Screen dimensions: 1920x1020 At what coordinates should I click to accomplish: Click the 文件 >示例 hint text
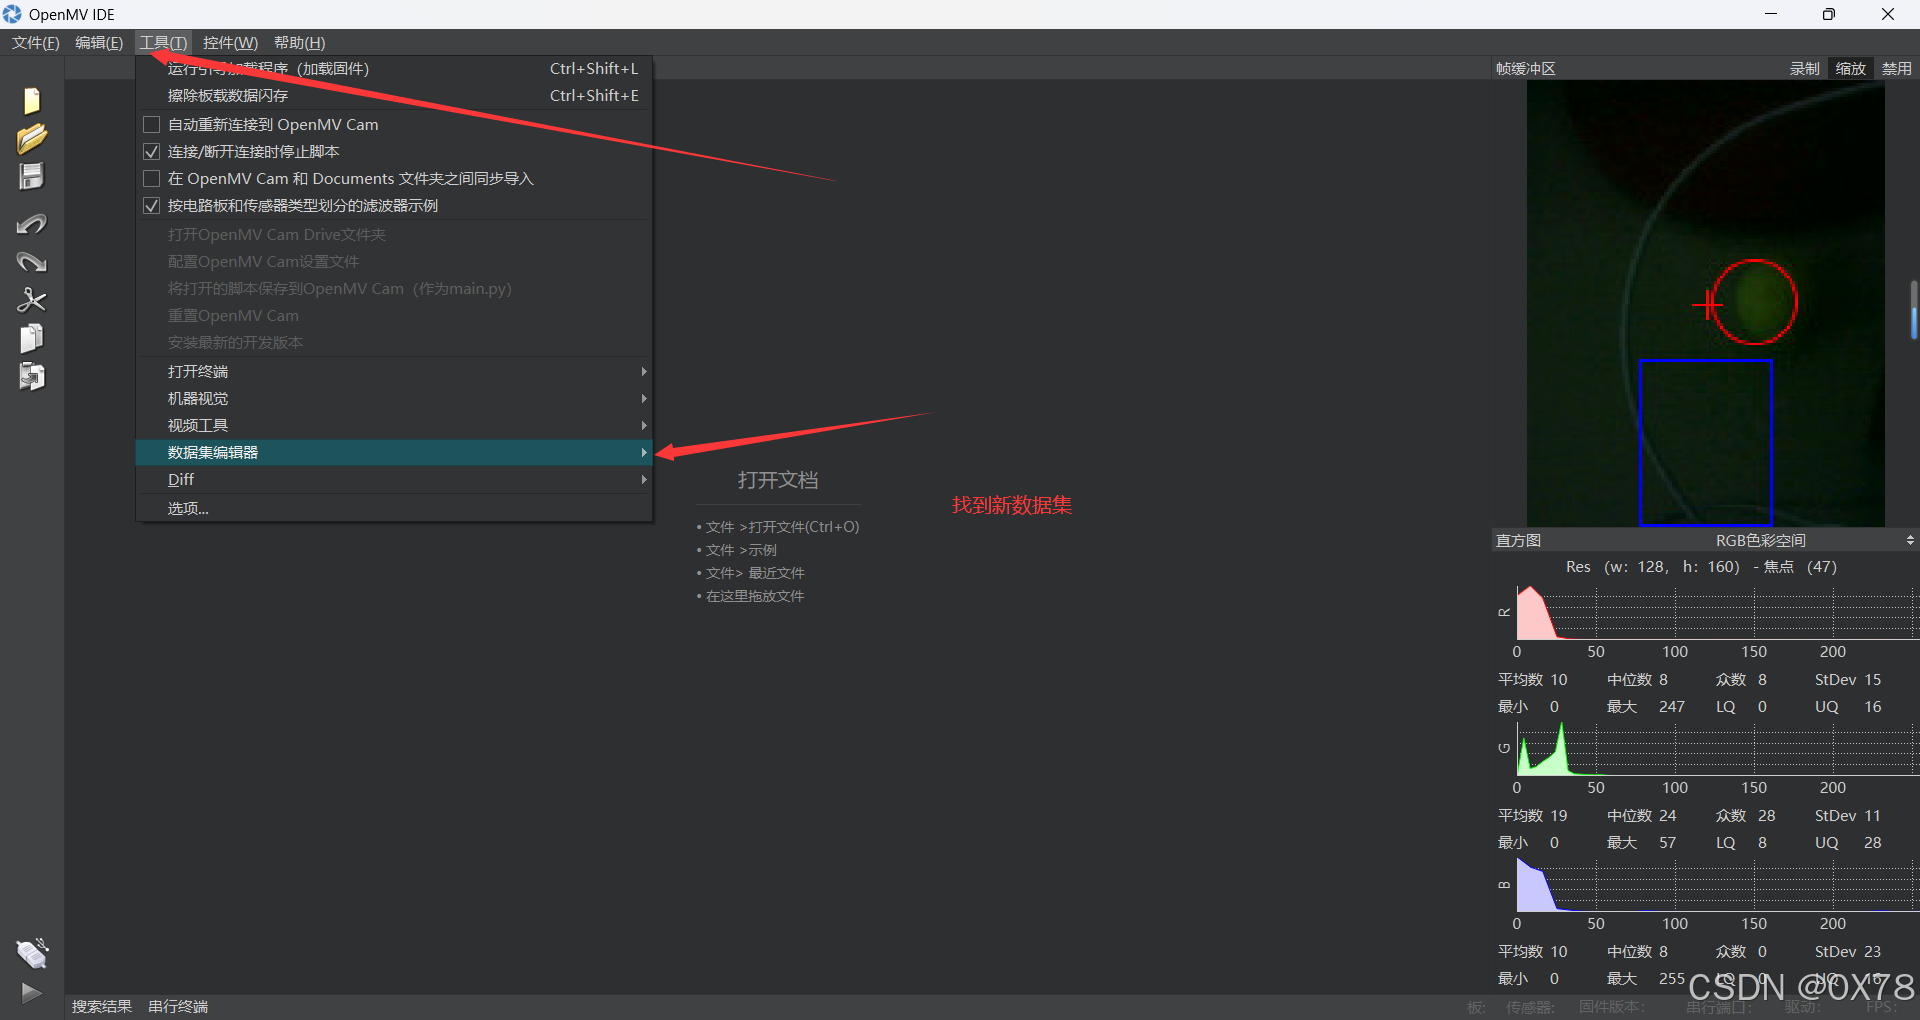click(741, 550)
